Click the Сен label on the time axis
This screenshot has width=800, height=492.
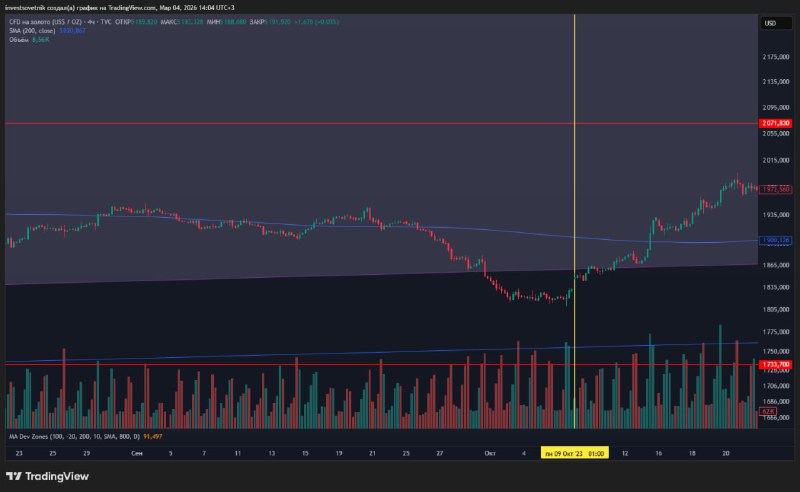point(136,453)
